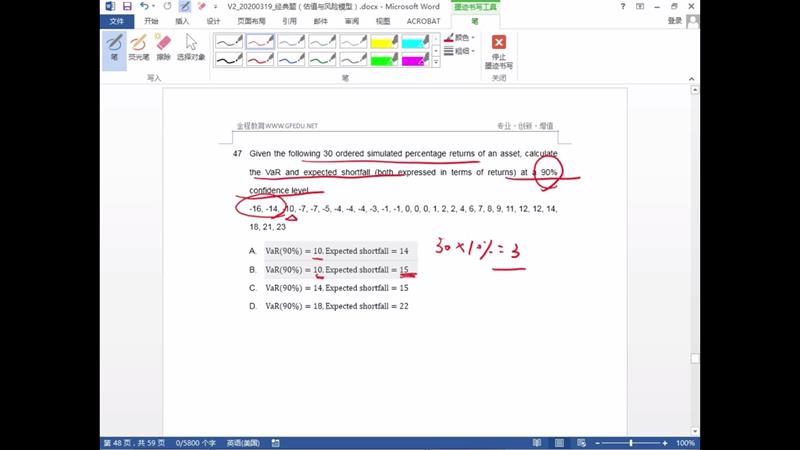Screen dimensions: 800x450
Task: Click the vertical scrollbar up arrow
Action: tap(694, 90)
